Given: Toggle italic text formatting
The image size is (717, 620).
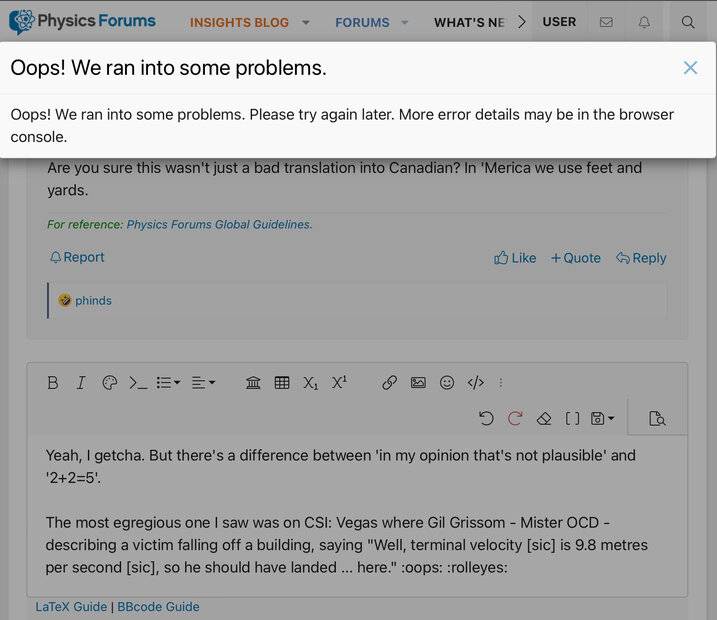Looking at the screenshot, I should tap(81, 382).
